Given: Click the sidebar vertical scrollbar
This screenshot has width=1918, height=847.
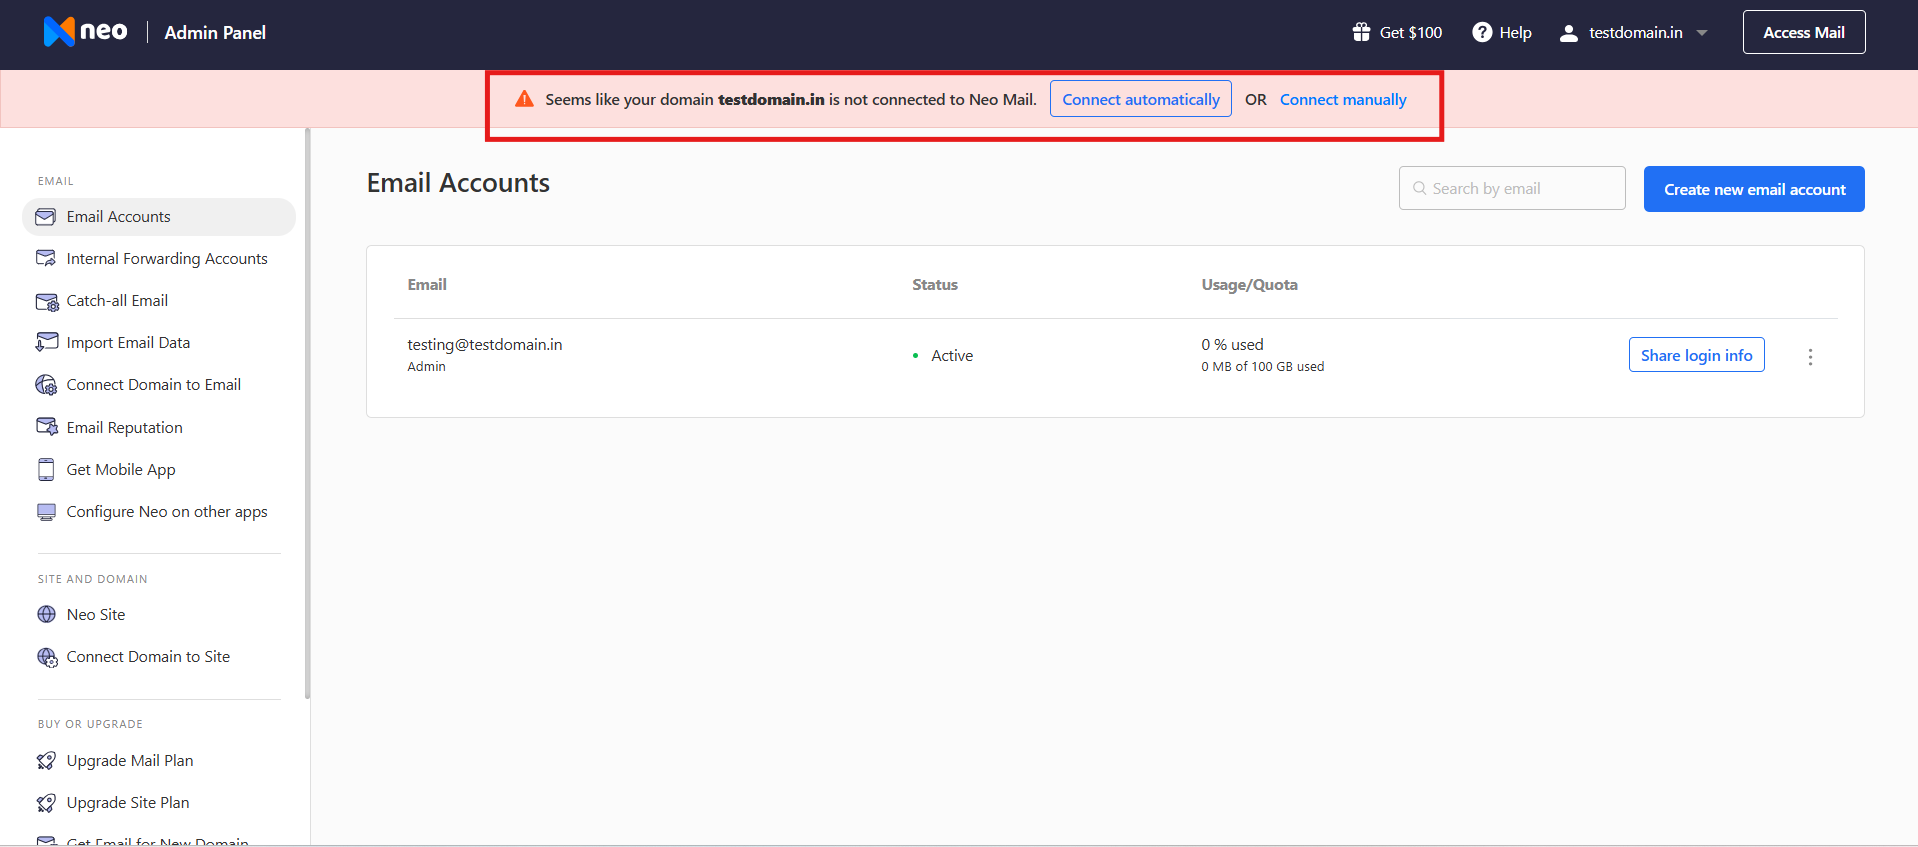Looking at the screenshot, I should (308, 414).
